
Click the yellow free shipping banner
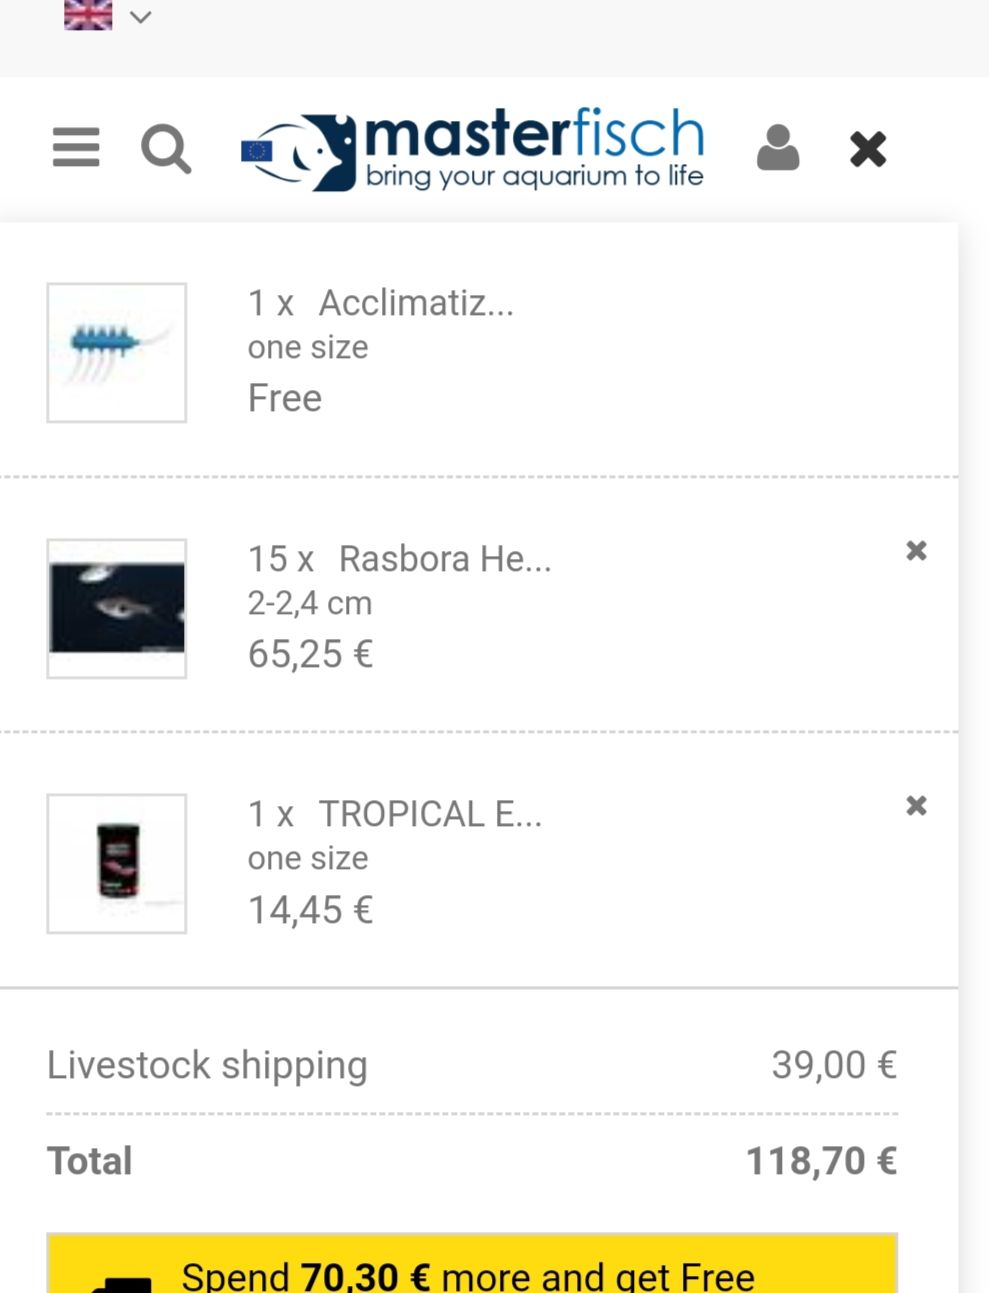coord(472,1266)
